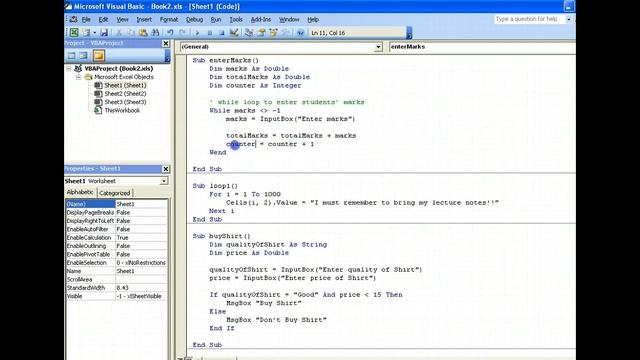Open the enterMarks procedure combo box
This screenshot has height=360, width=640.
(x=482, y=47)
